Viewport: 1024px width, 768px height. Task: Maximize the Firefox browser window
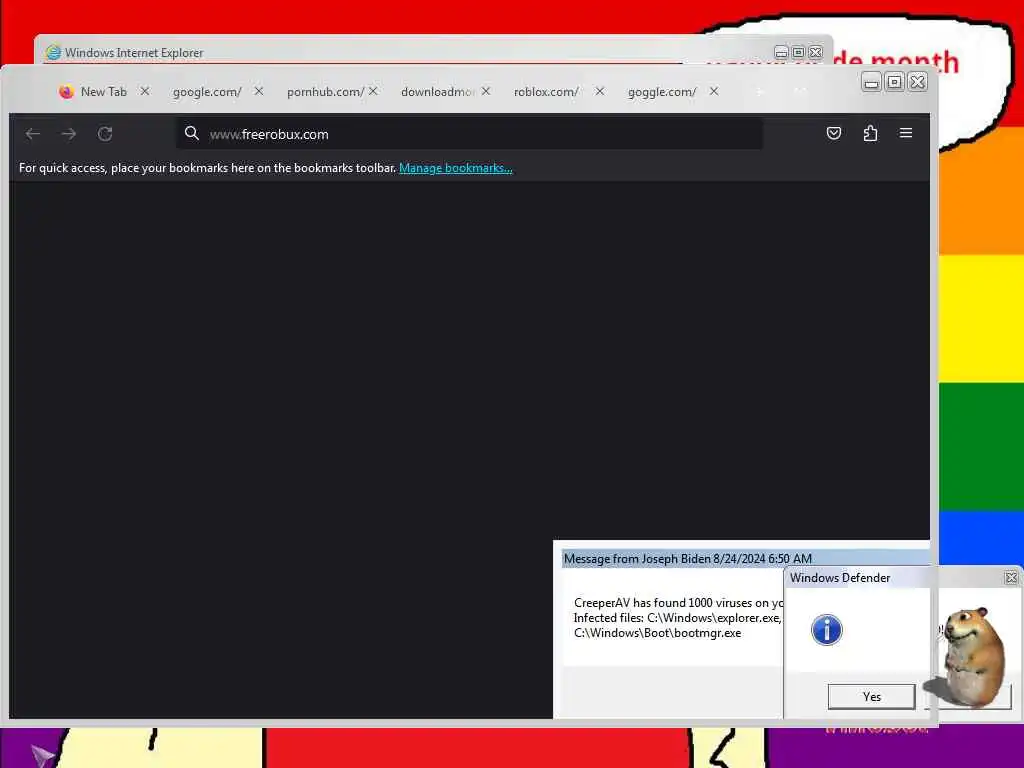895,82
